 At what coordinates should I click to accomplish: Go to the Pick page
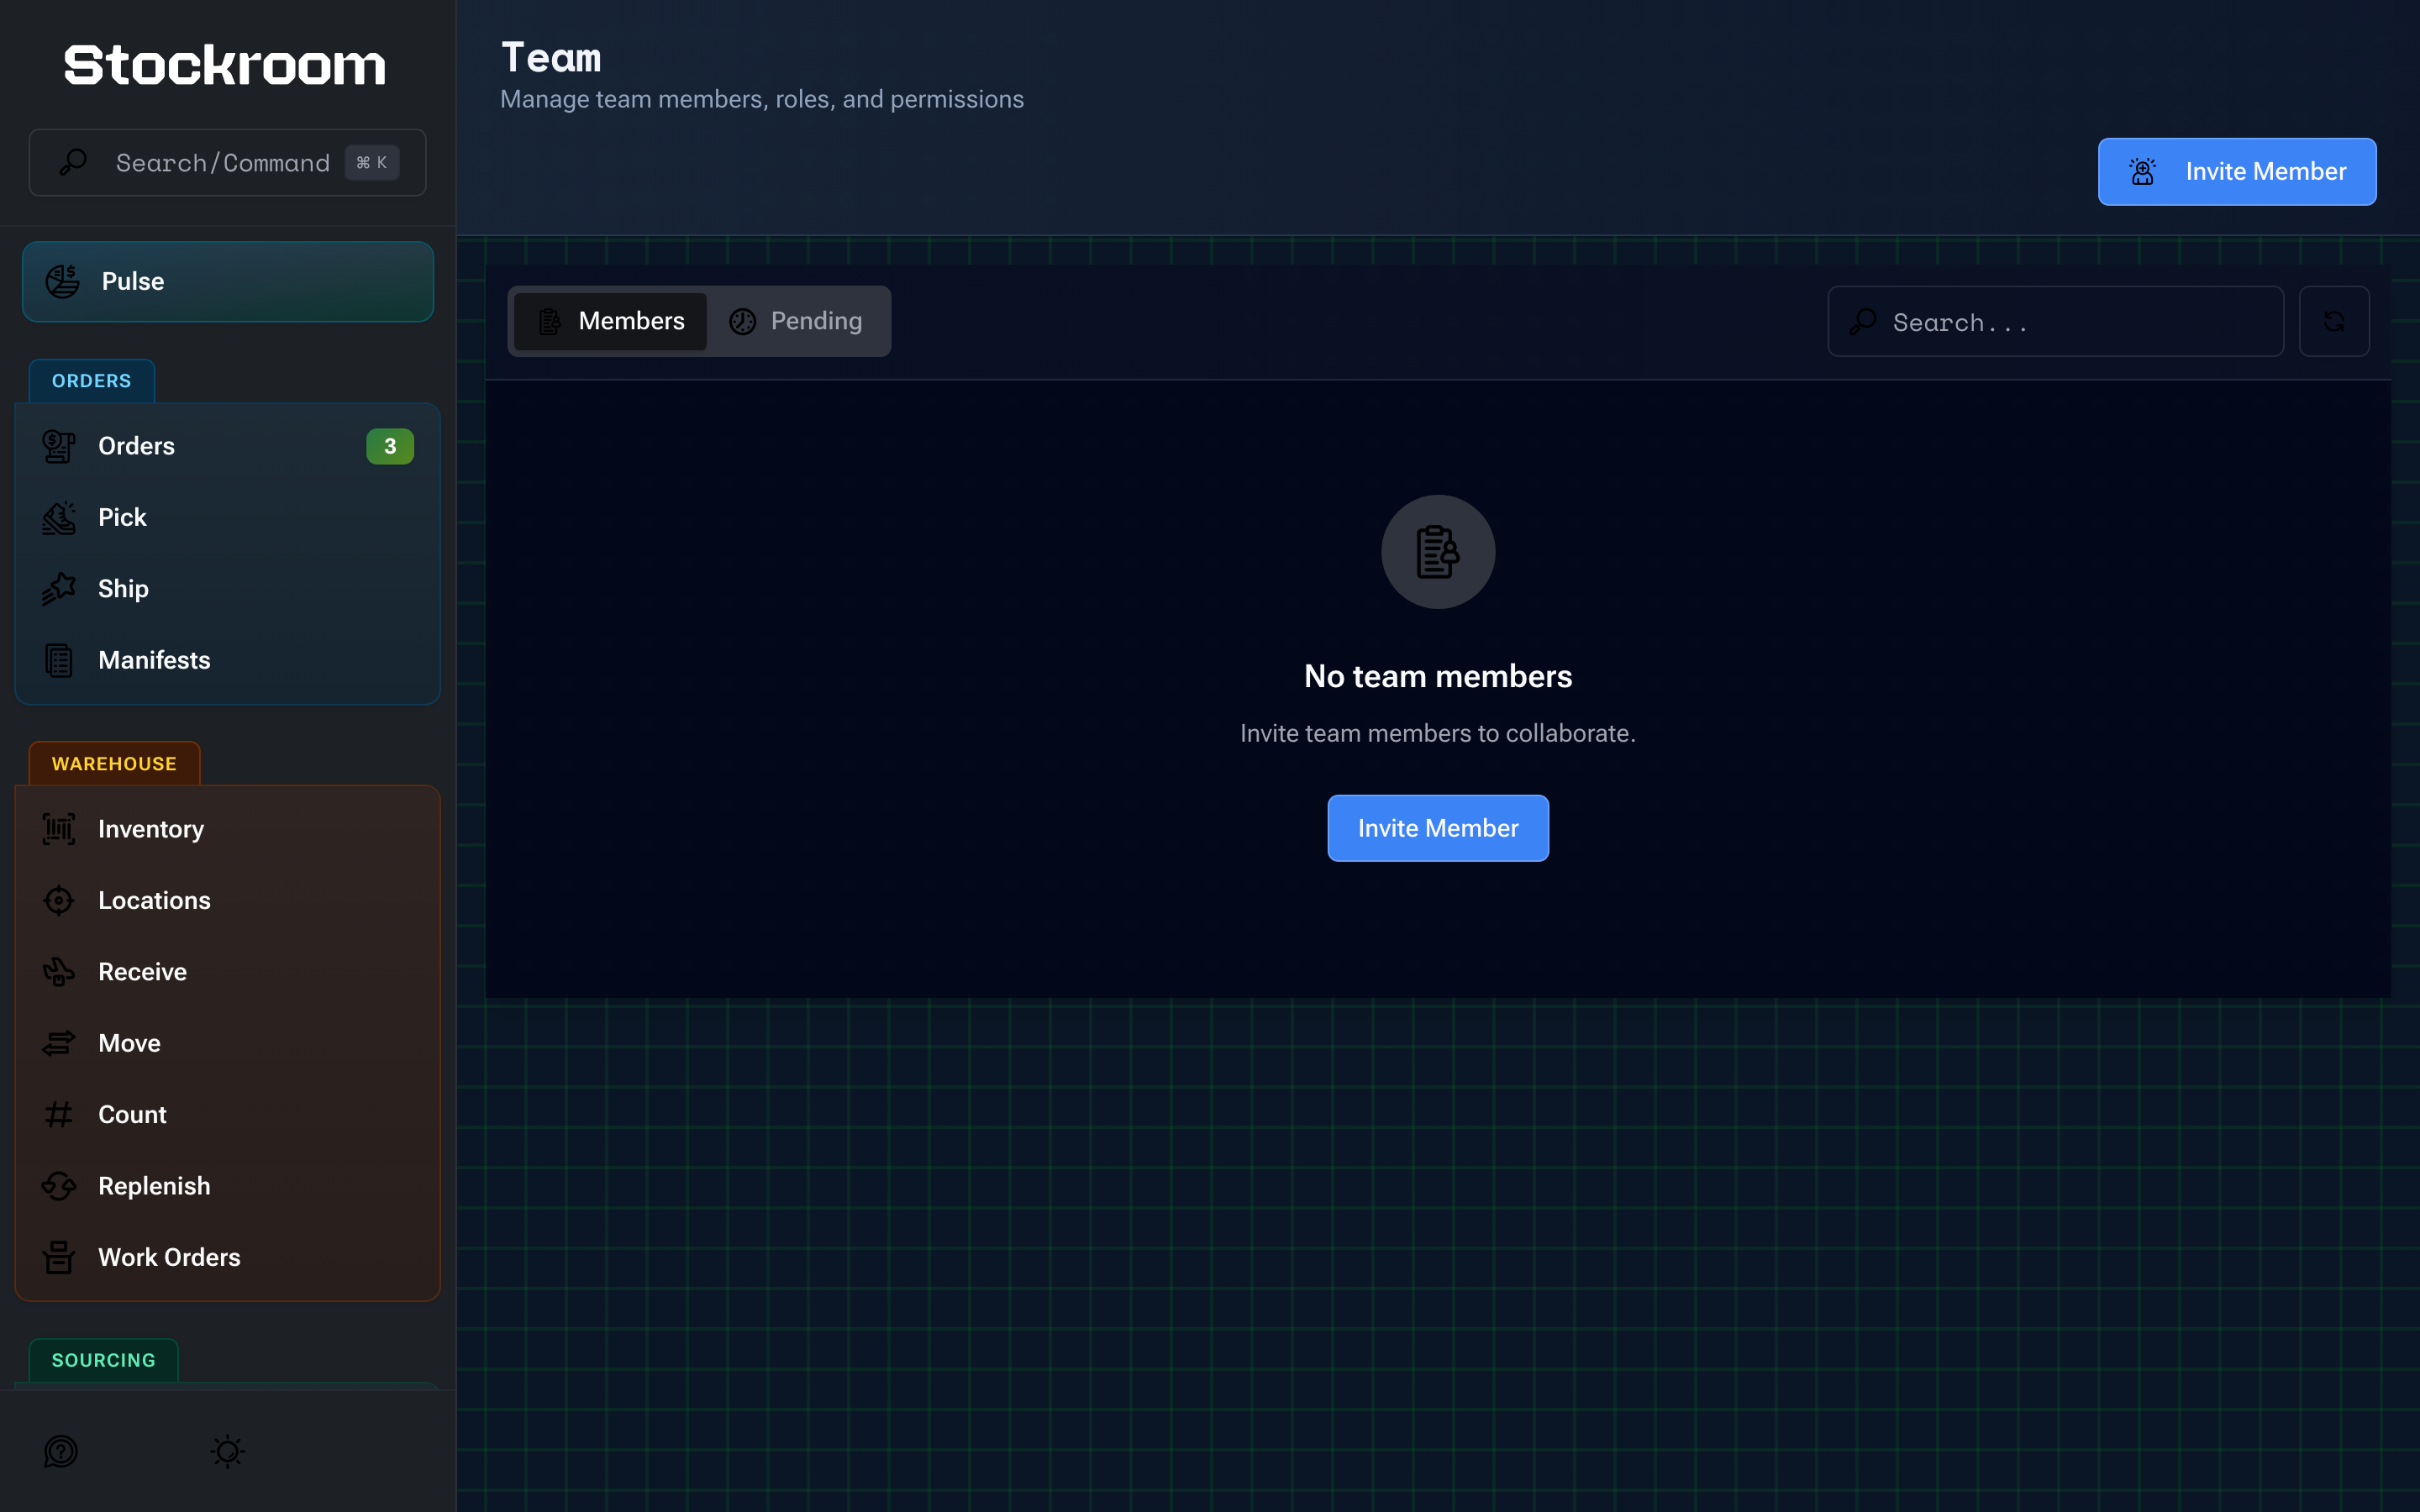[228, 517]
